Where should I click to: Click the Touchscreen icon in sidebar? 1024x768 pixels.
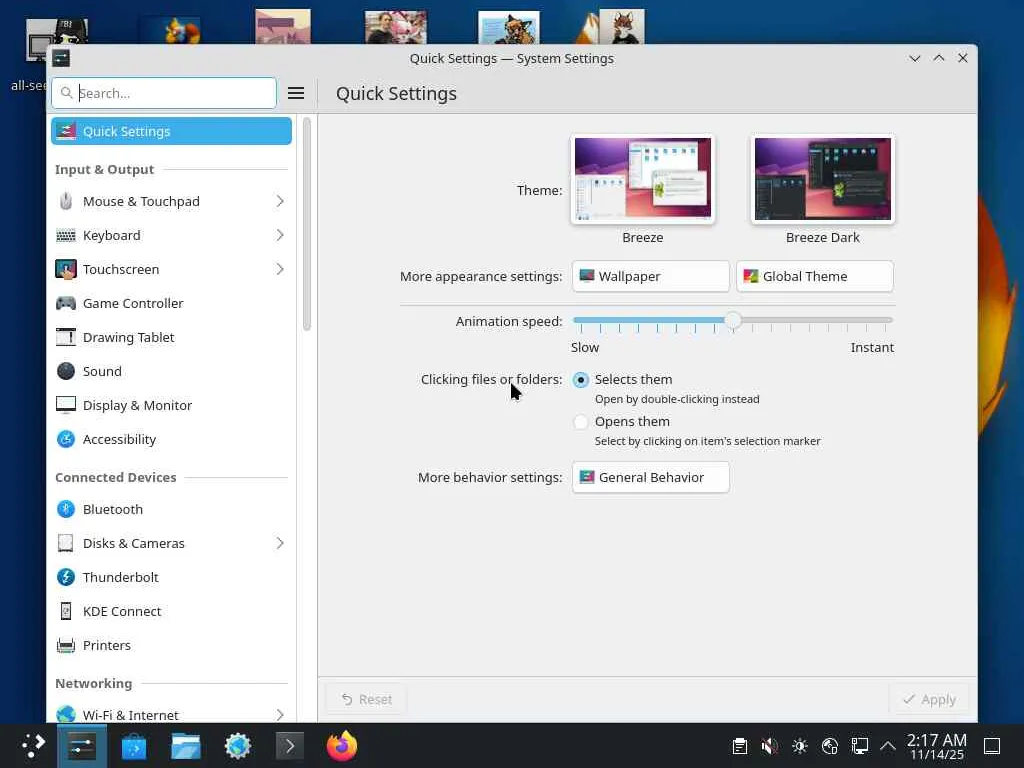tap(65, 269)
